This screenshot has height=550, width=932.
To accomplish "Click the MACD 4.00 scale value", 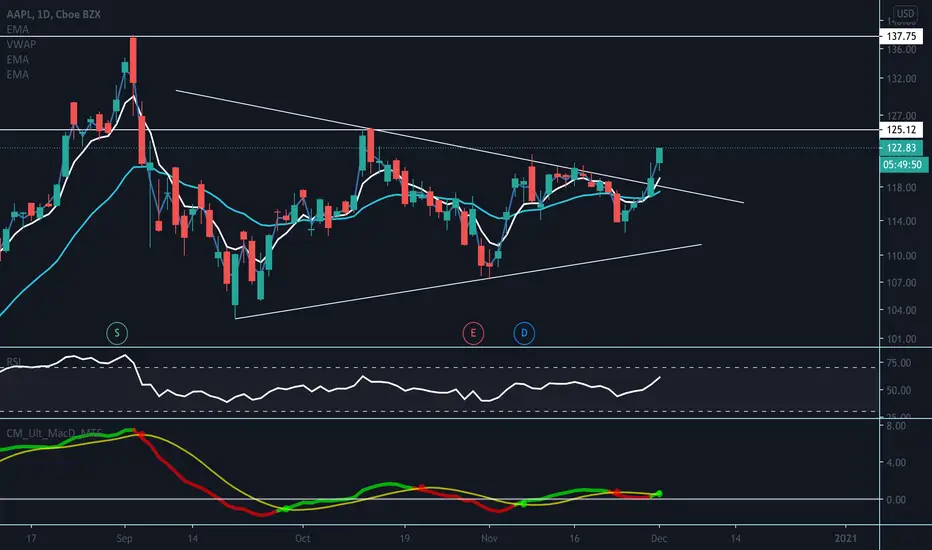I will (896, 462).
